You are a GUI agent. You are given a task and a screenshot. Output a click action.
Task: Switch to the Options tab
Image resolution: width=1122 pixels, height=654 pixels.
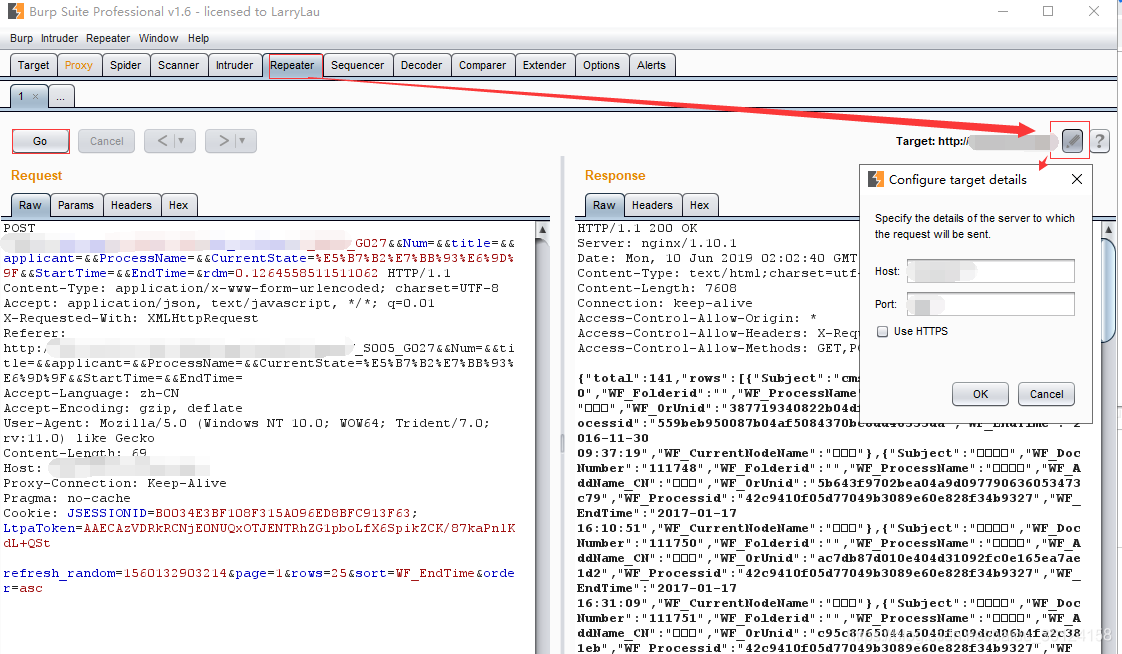601,65
